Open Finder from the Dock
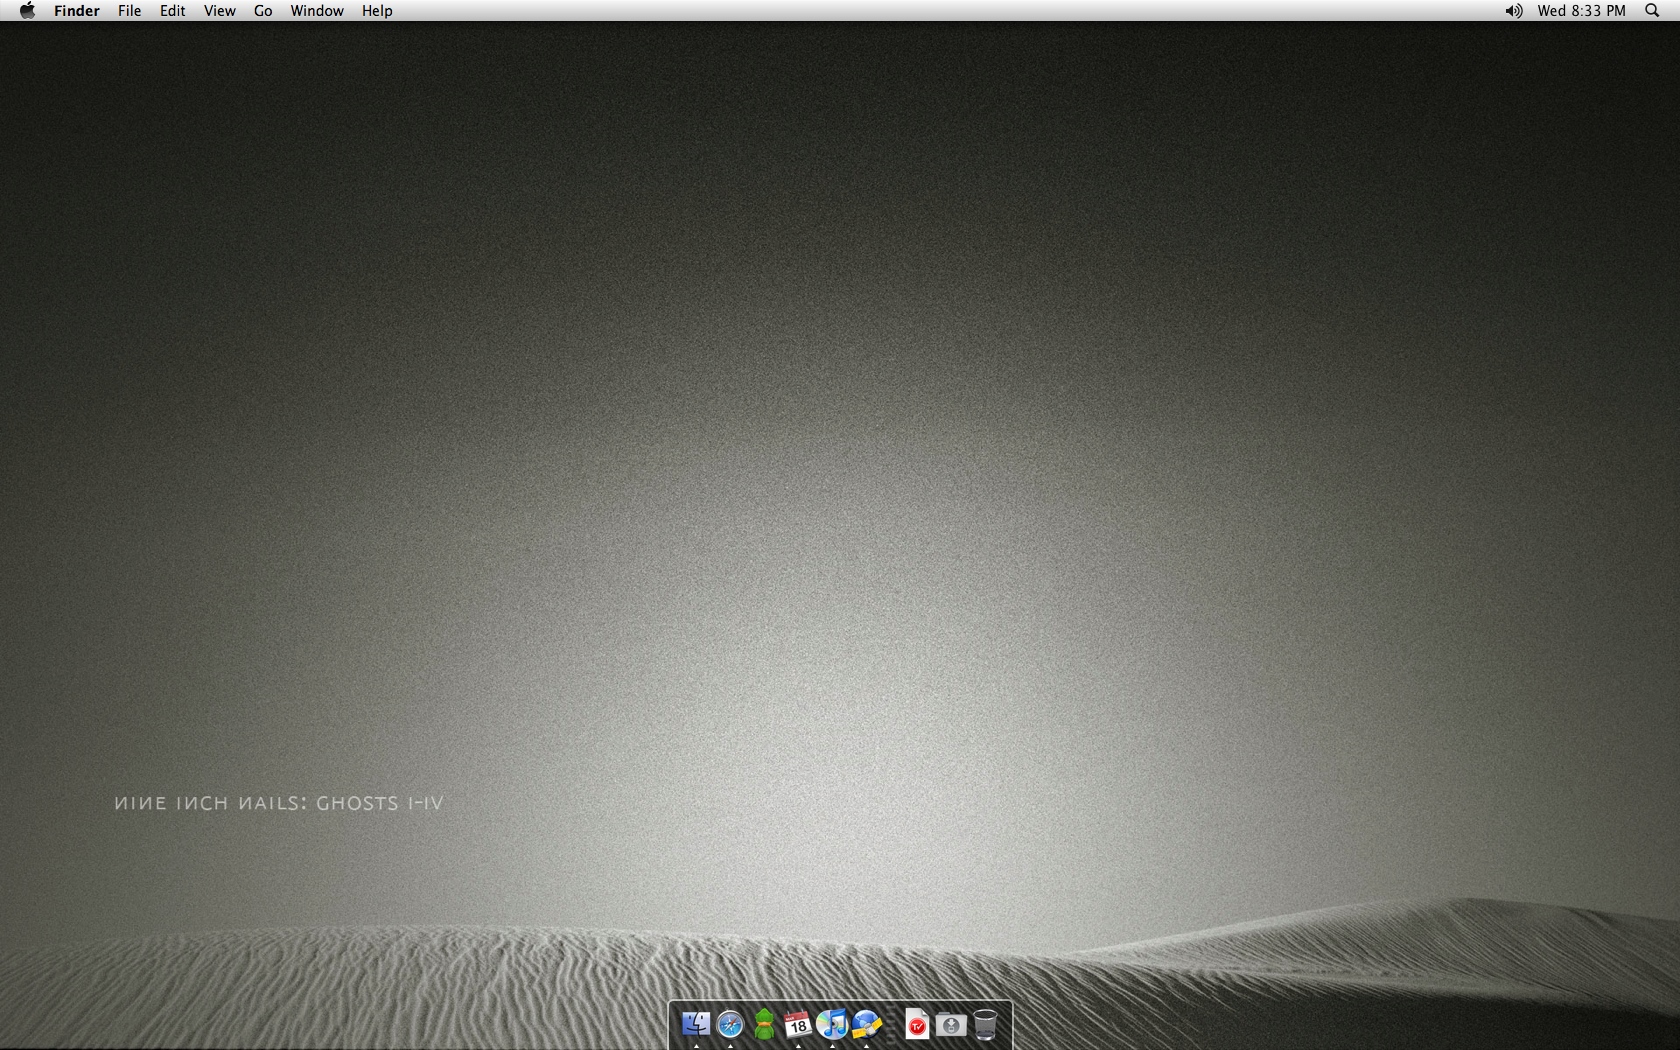Image resolution: width=1680 pixels, height=1050 pixels. pos(696,1024)
